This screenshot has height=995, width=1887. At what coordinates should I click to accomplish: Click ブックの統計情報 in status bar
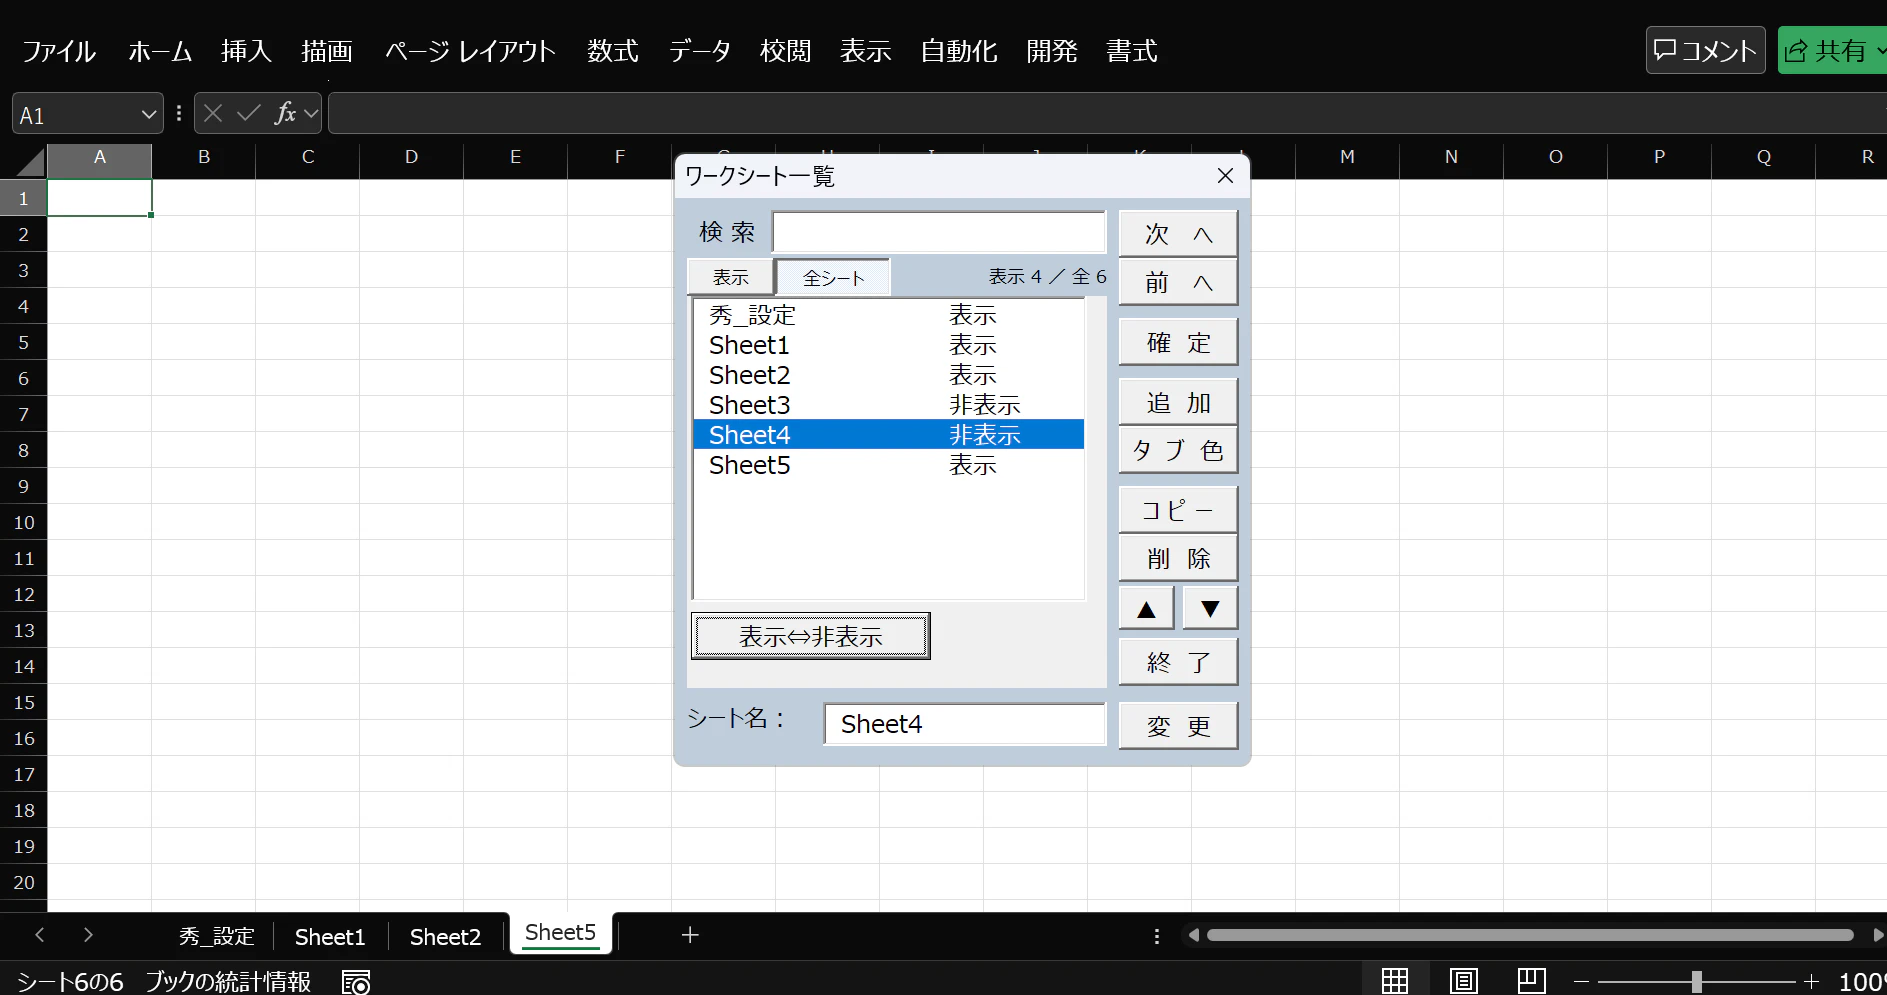[x=228, y=981]
